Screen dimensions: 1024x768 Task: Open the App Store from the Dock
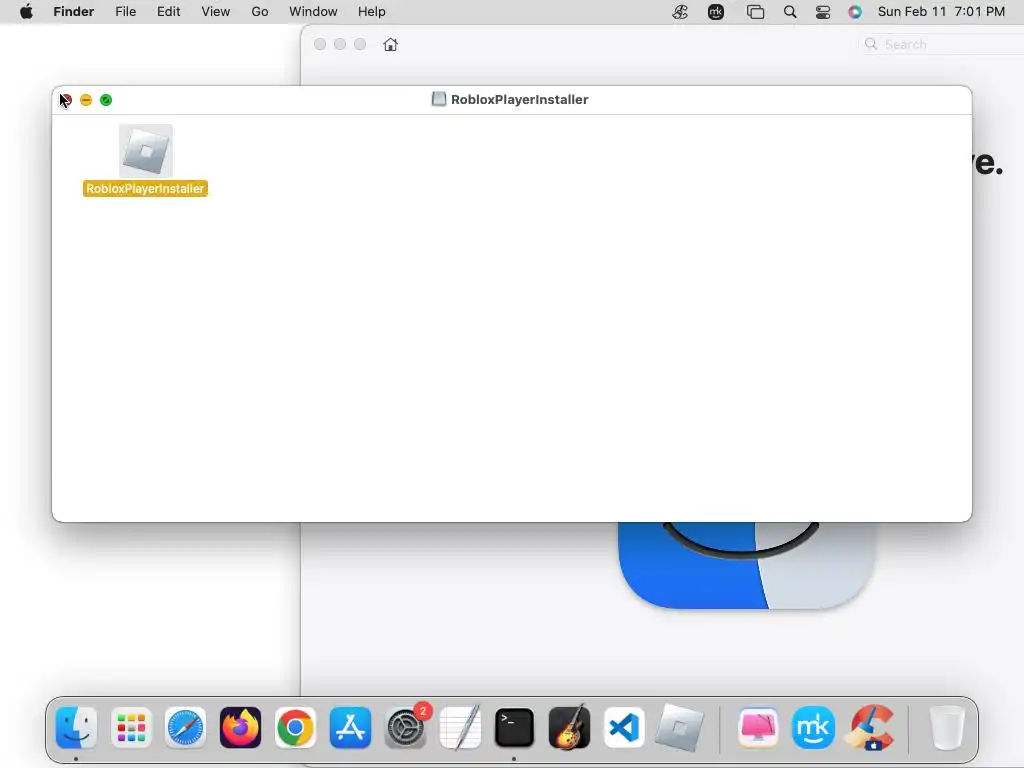tap(350, 728)
